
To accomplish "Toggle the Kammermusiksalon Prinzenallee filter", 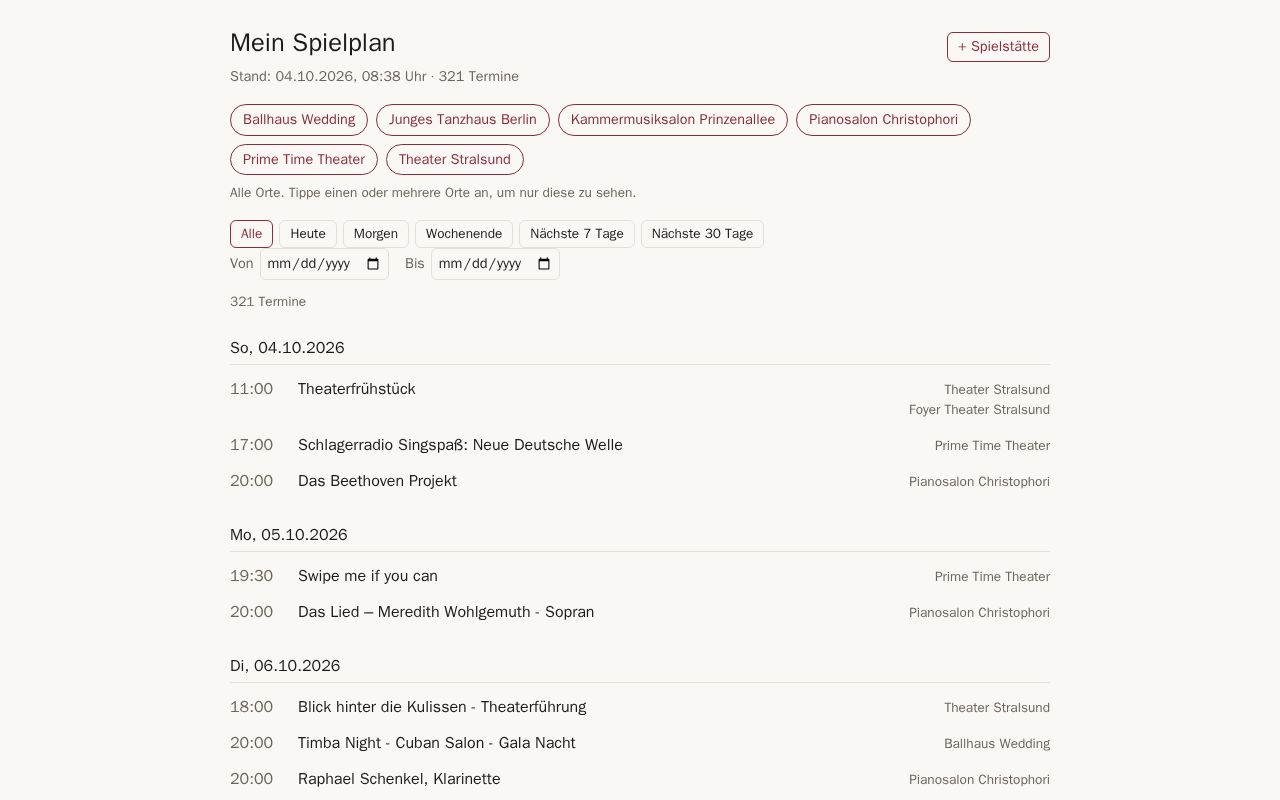I will pos(673,120).
